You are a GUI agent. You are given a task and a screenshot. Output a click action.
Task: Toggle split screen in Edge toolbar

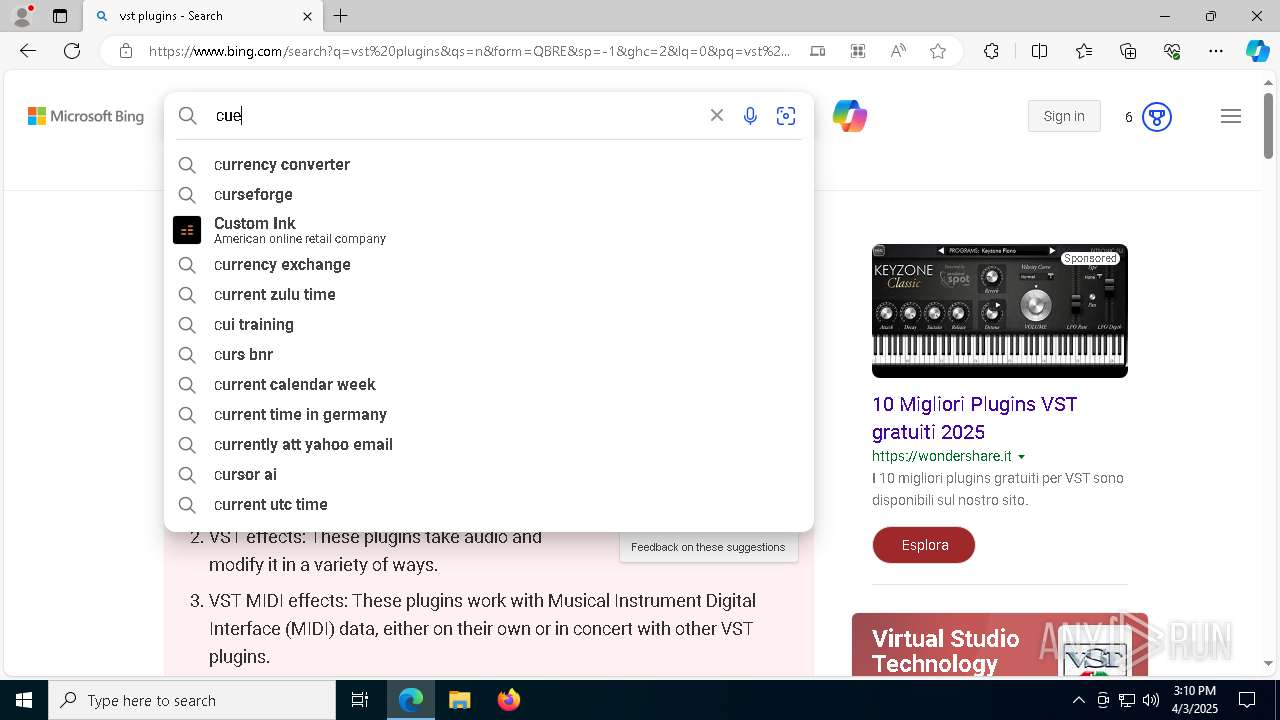pos(1039,51)
